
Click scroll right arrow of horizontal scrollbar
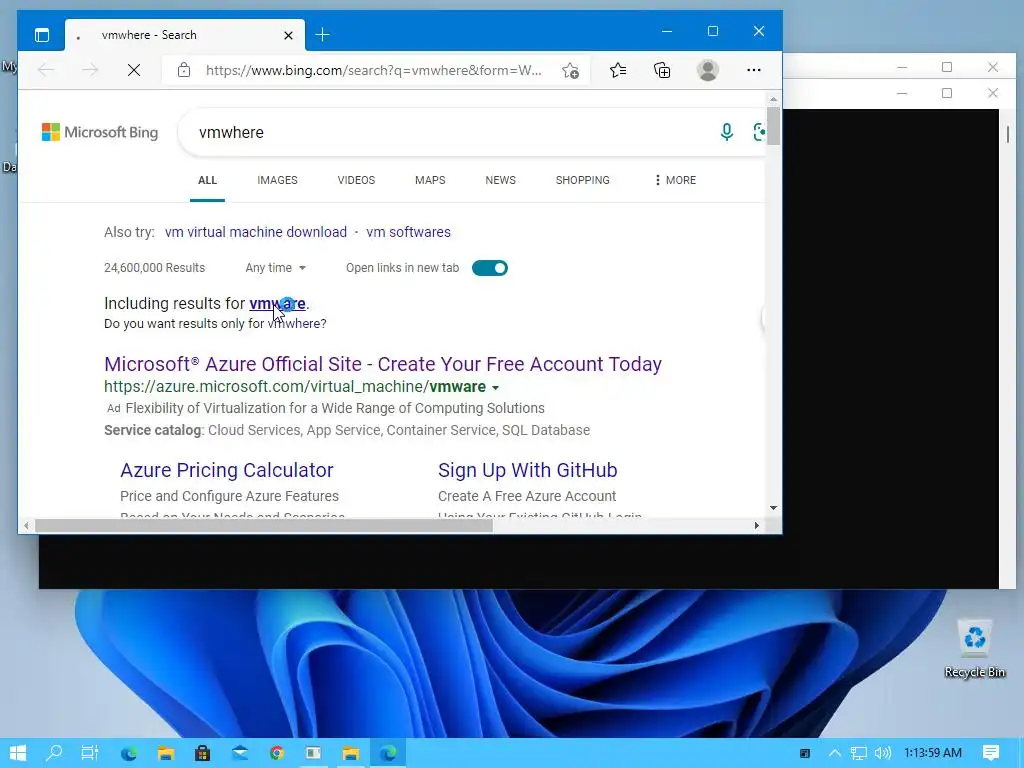(x=757, y=526)
